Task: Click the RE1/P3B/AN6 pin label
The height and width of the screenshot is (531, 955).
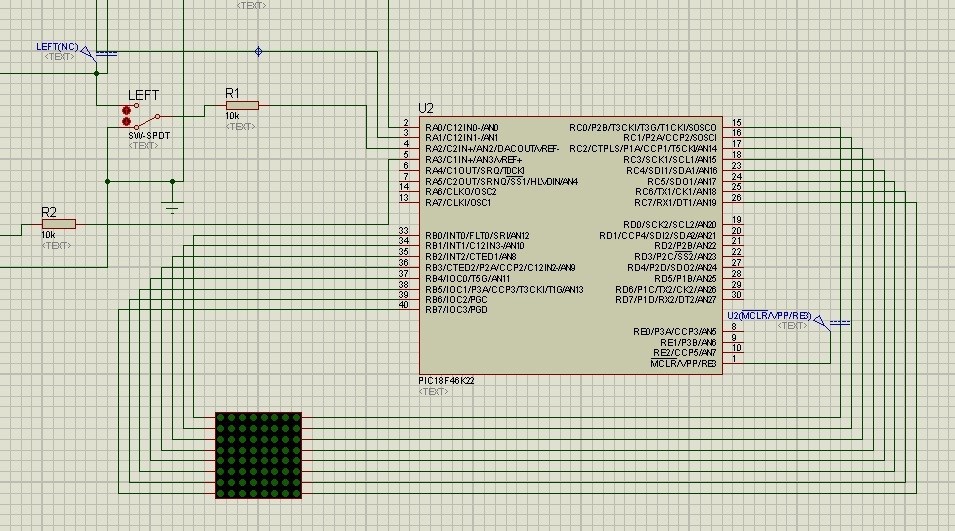Action: click(x=688, y=342)
